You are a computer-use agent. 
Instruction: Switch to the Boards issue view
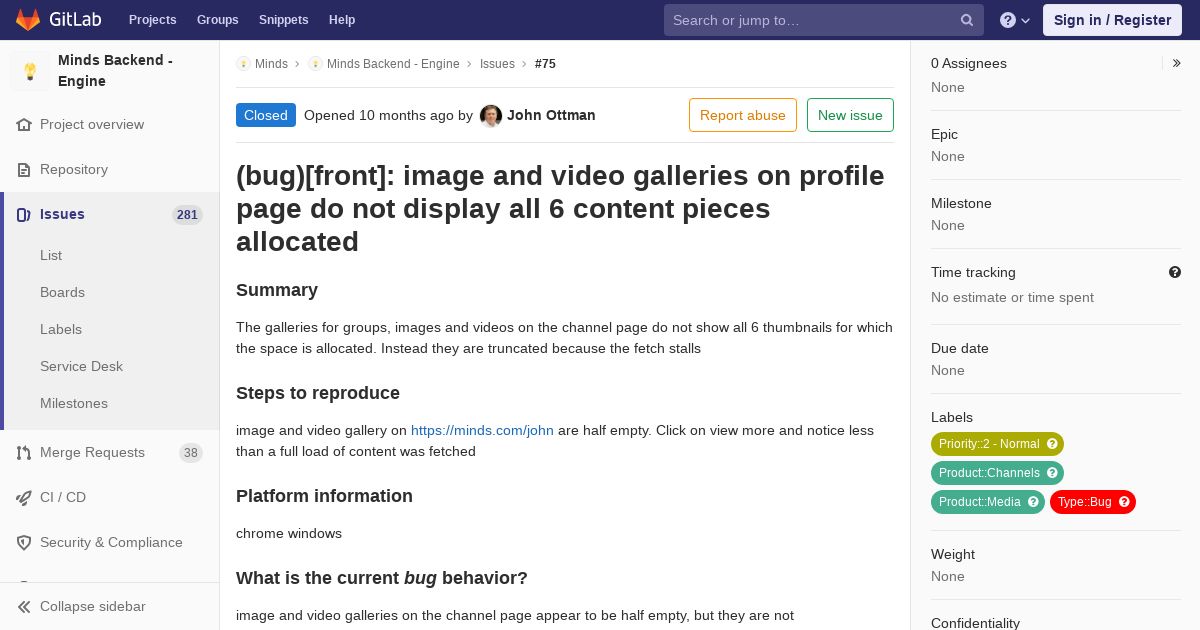[x=62, y=293]
